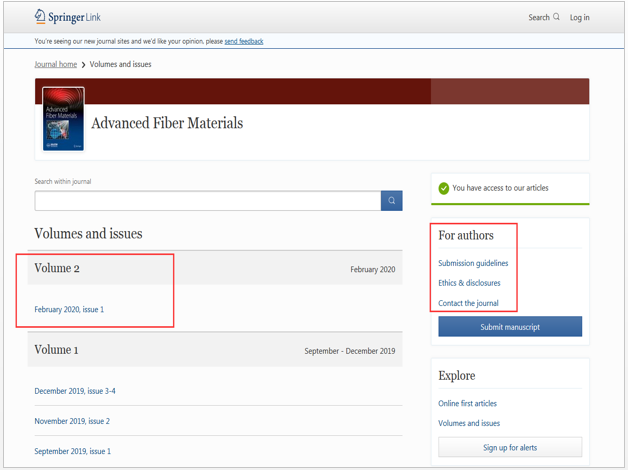Open Contact the journal link
Viewport: 628px width, 470px height.
point(468,303)
